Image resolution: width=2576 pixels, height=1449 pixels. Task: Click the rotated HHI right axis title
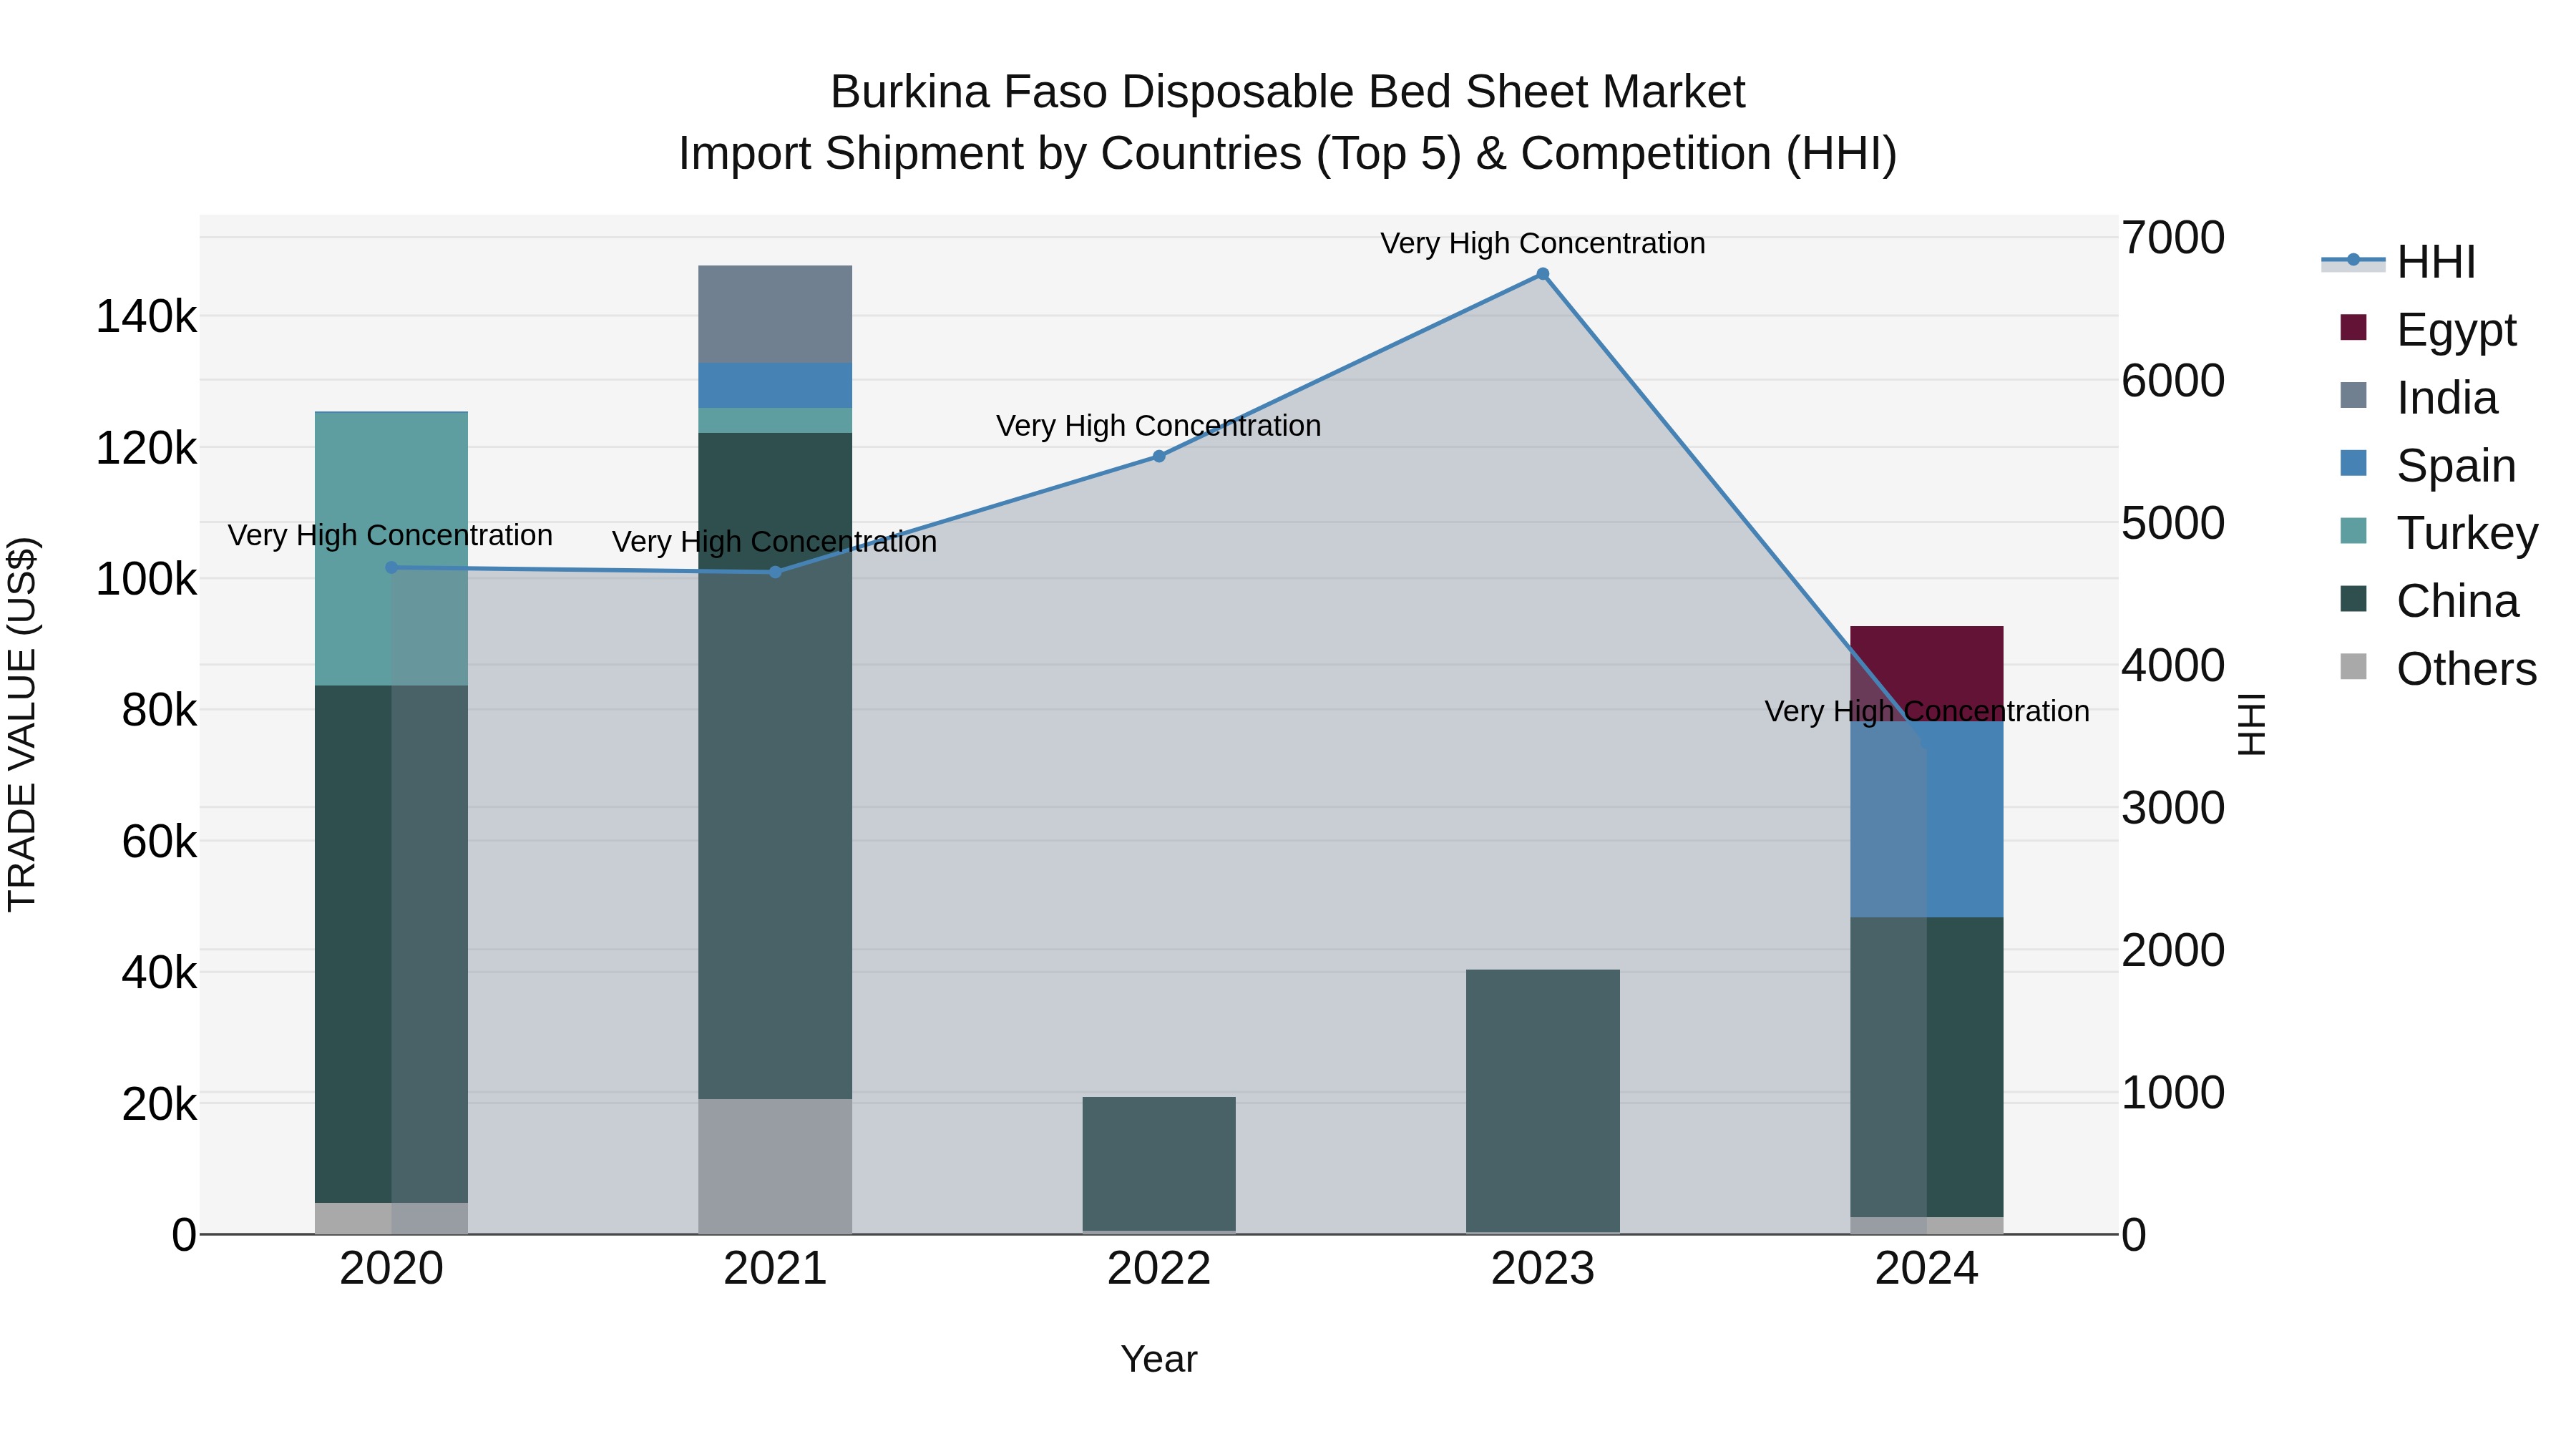tap(2251, 724)
